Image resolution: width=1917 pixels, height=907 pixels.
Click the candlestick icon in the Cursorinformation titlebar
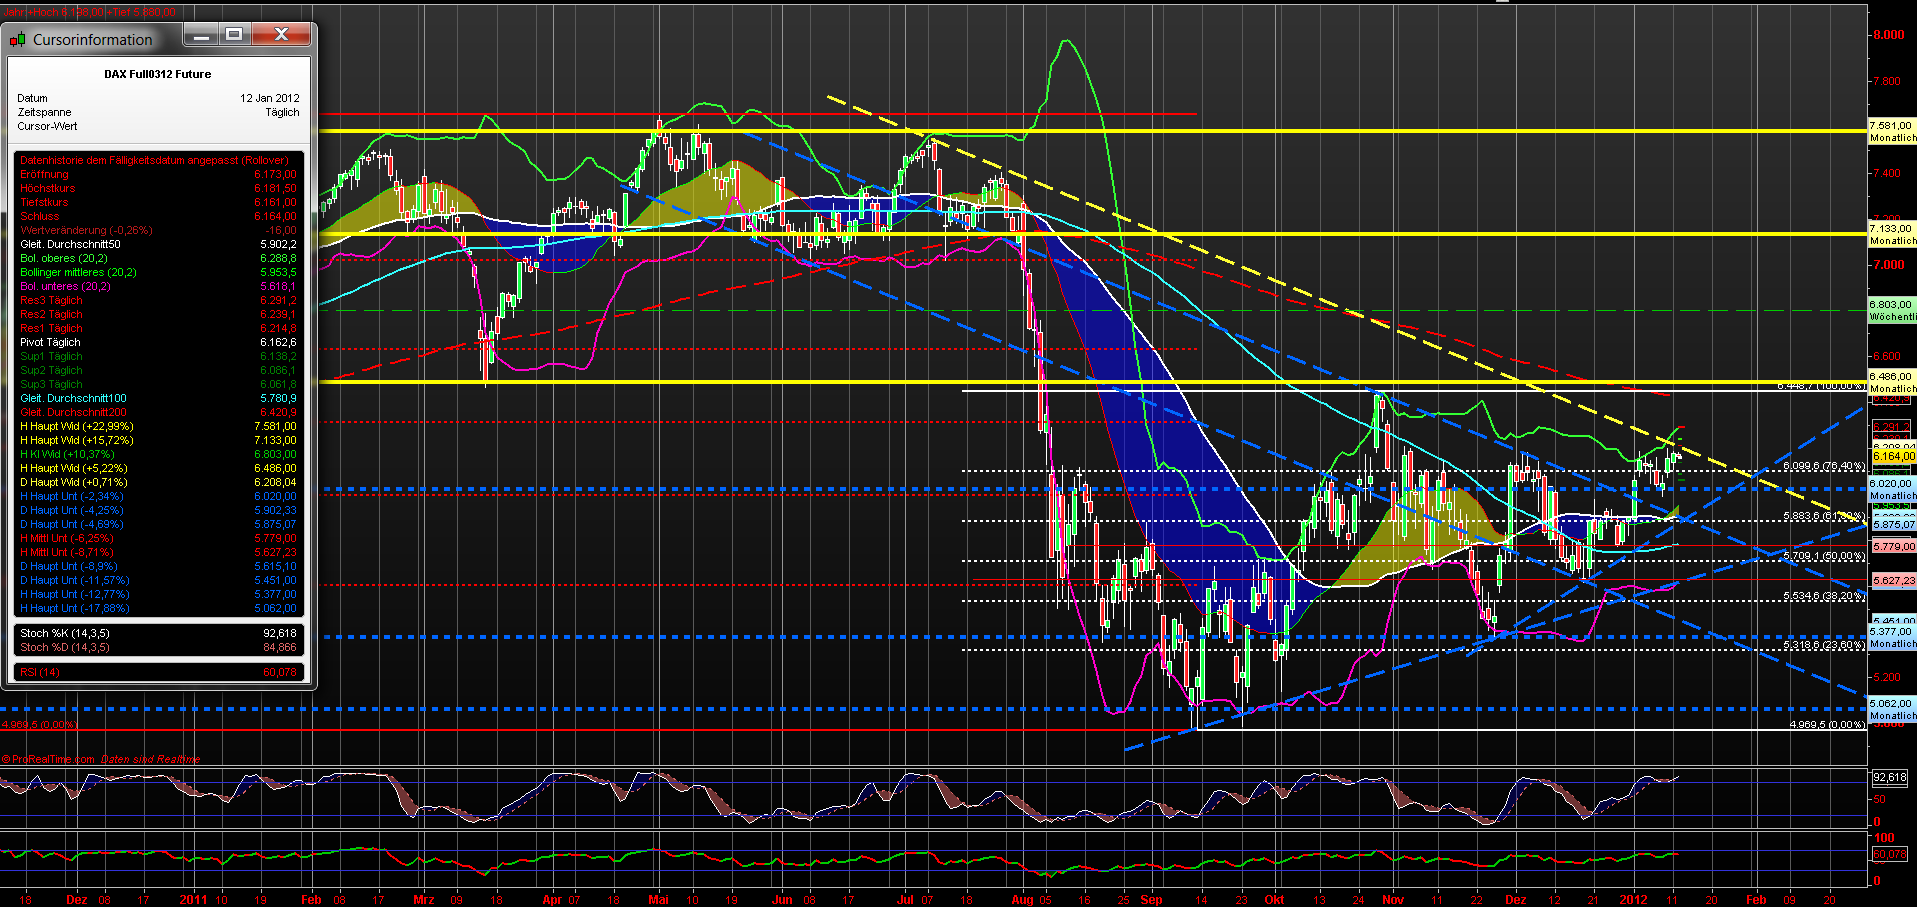(17, 39)
